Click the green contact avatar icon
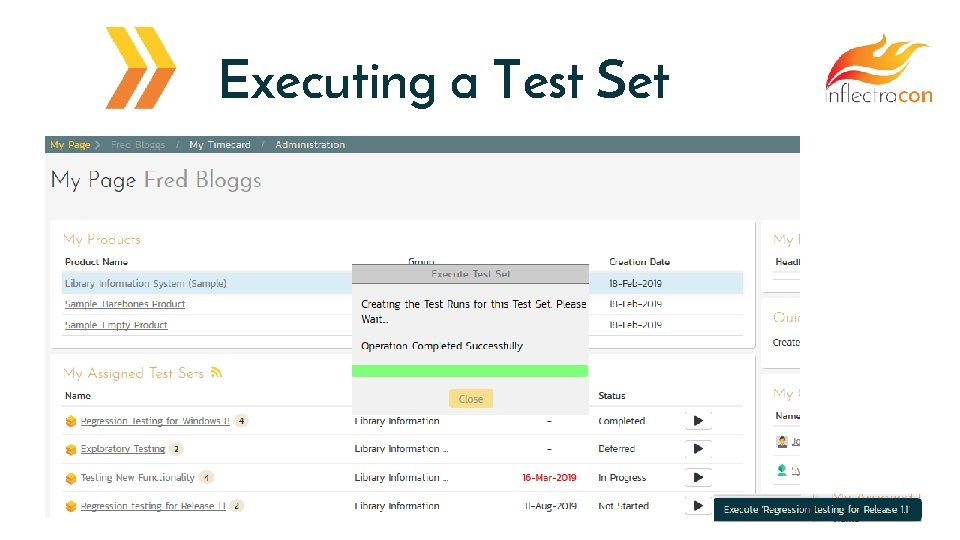 [782, 469]
